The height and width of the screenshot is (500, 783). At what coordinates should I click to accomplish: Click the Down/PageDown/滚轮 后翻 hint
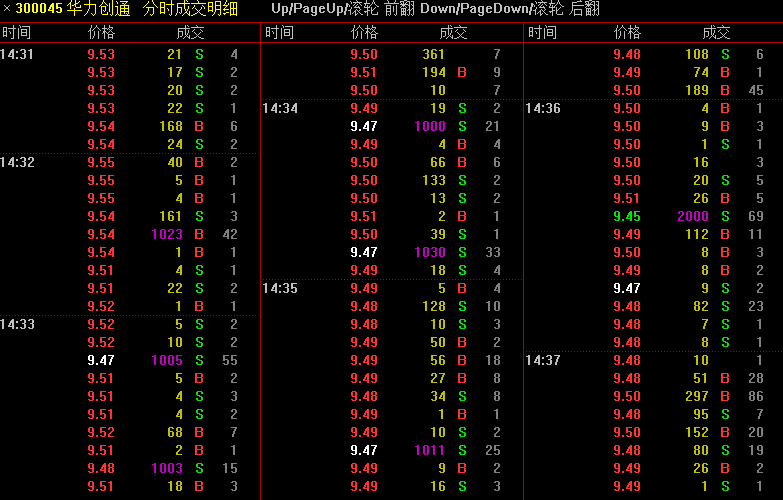click(510, 8)
